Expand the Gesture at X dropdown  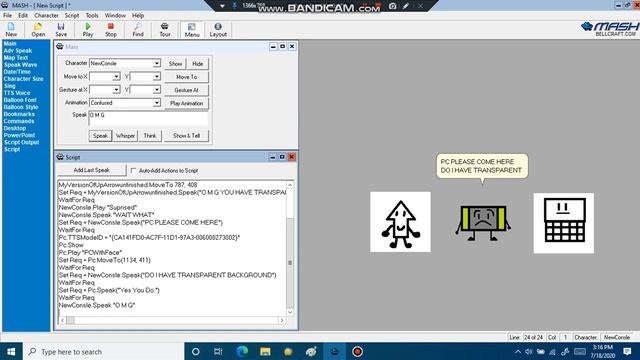[x=116, y=90]
